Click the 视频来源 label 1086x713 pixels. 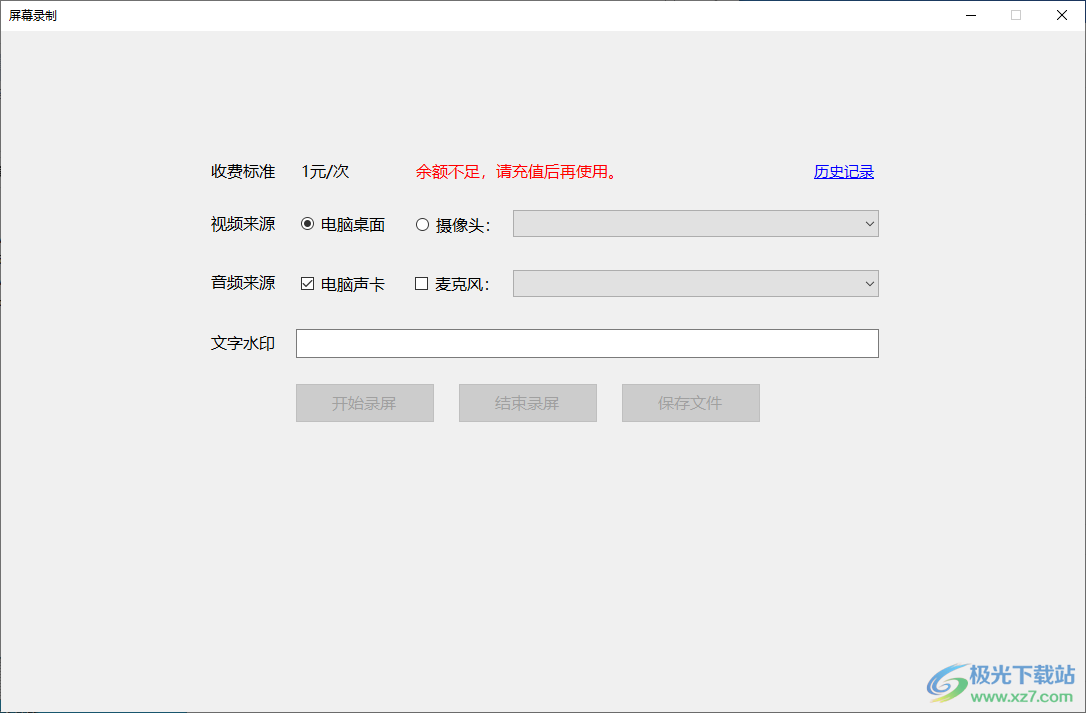(243, 224)
